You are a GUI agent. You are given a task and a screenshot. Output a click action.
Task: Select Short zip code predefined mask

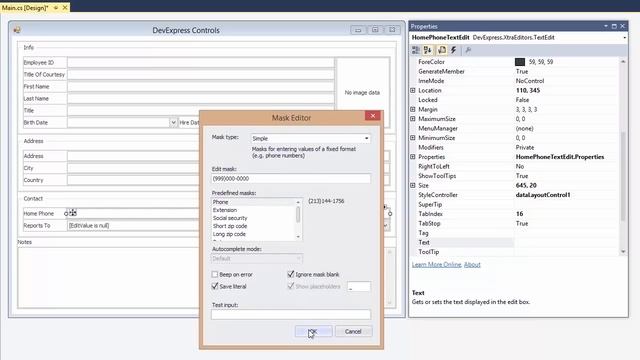(x=253, y=226)
